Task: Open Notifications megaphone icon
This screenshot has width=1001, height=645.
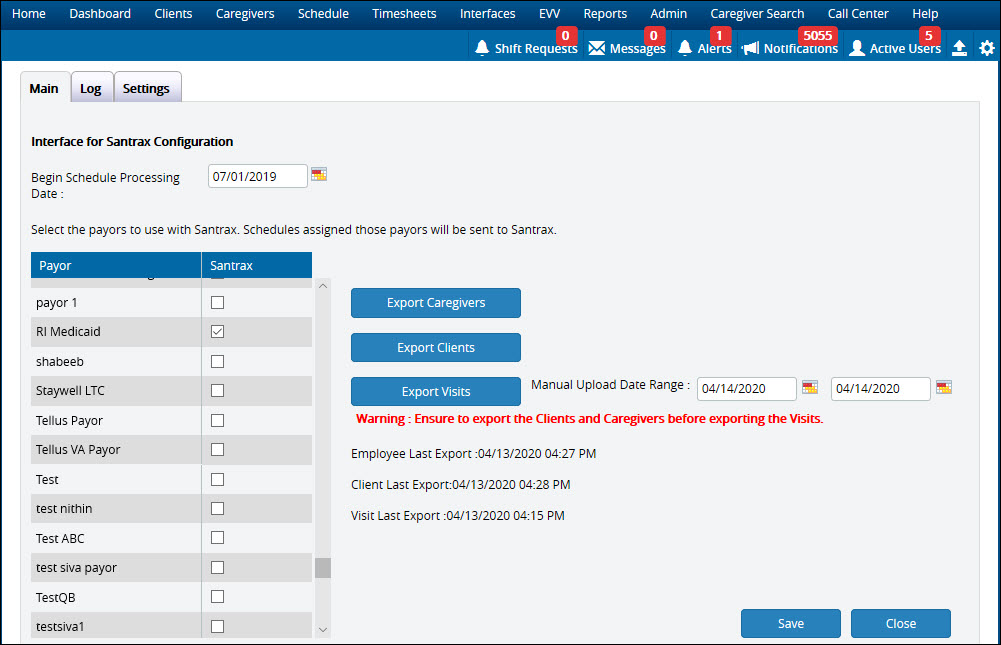Action: coord(750,48)
